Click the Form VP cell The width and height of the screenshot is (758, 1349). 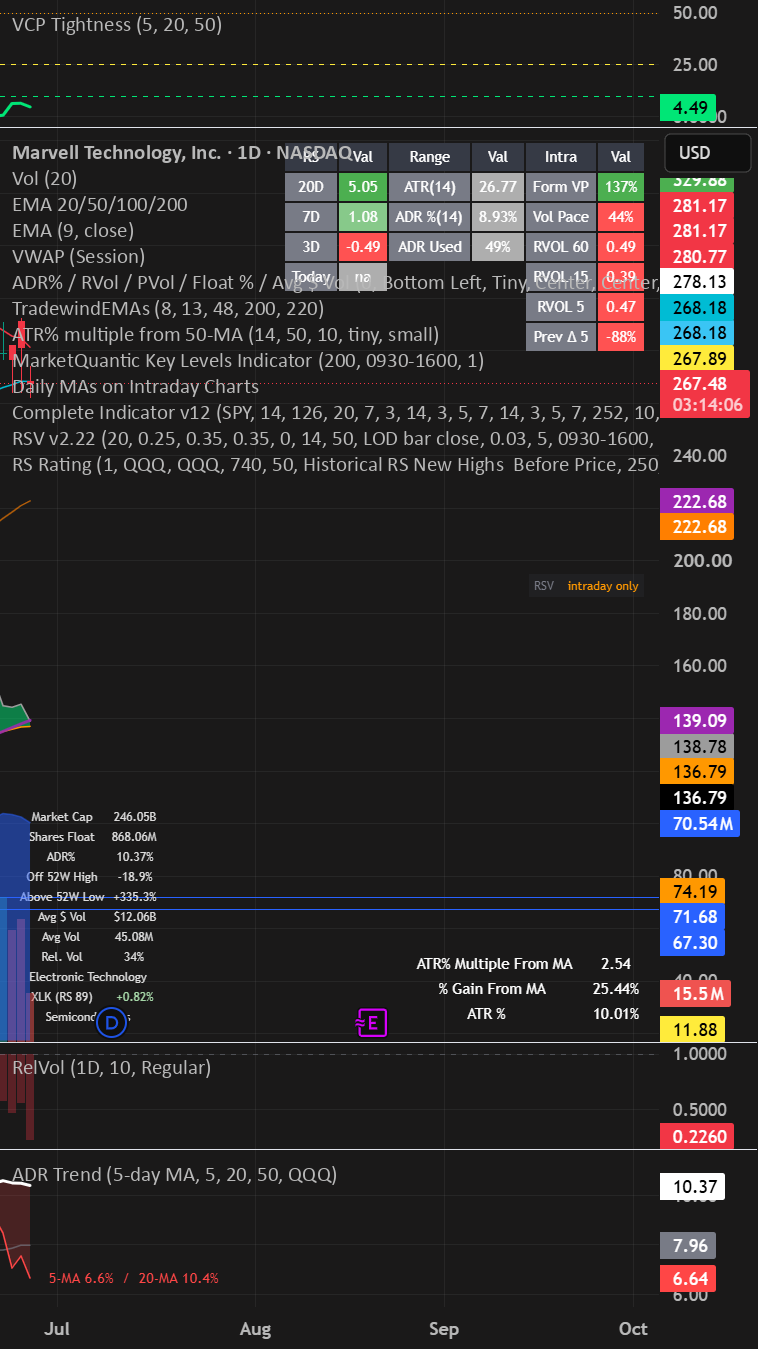click(x=561, y=186)
